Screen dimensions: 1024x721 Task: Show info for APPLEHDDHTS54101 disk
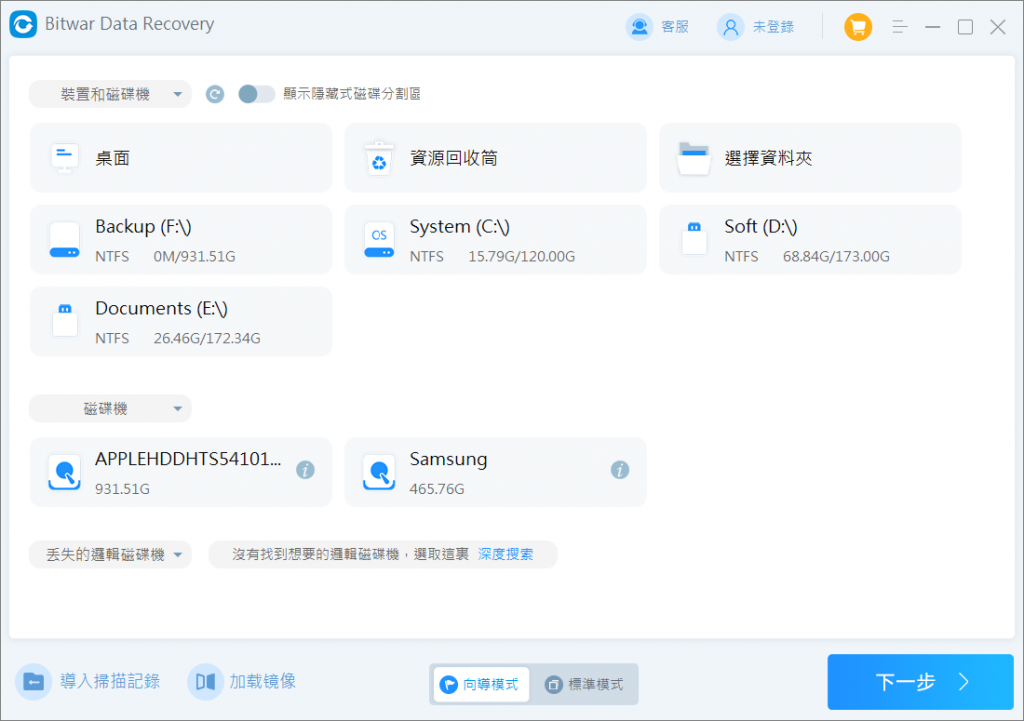click(x=305, y=470)
